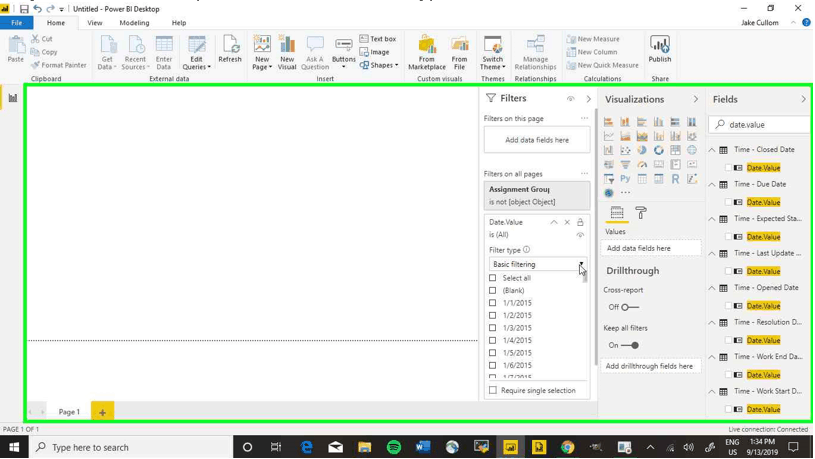This screenshot has width=815, height=459.
Task: Choose the scatter chart visualization
Action: point(625,150)
